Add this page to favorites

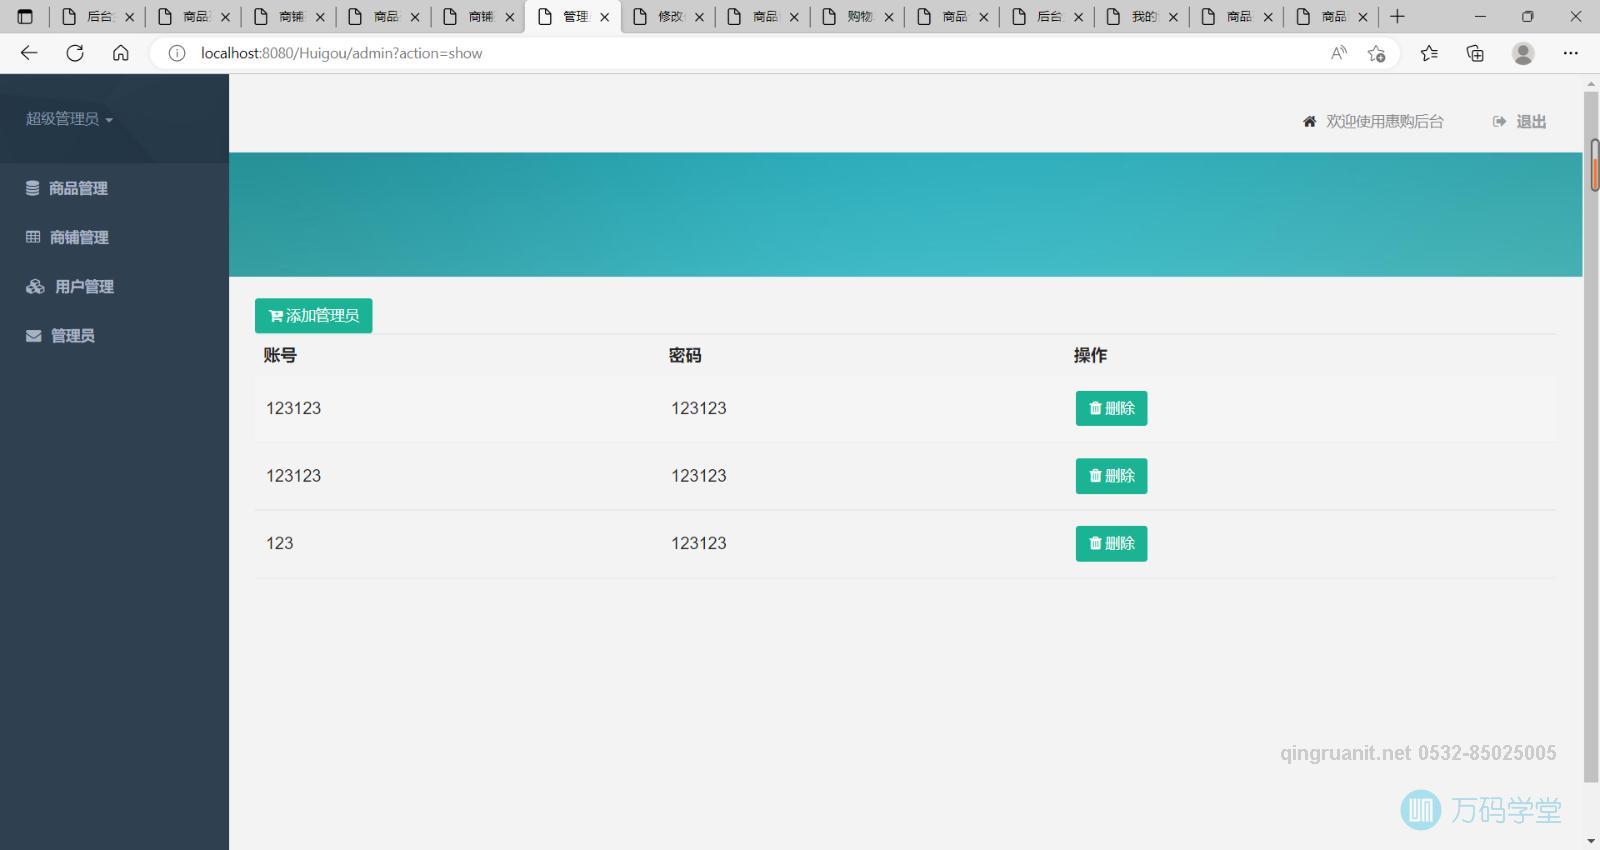(1377, 53)
